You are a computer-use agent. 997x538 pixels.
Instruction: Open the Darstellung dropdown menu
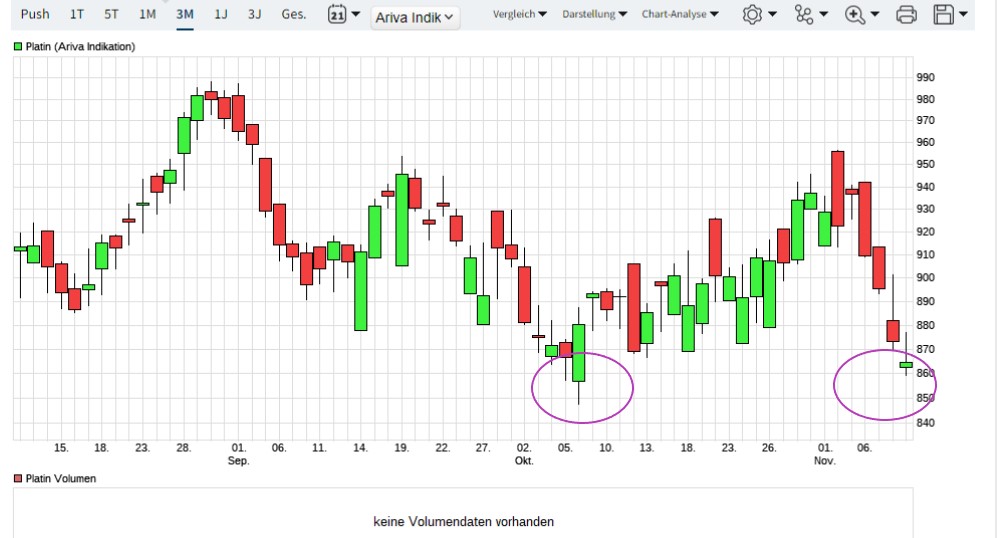[595, 14]
